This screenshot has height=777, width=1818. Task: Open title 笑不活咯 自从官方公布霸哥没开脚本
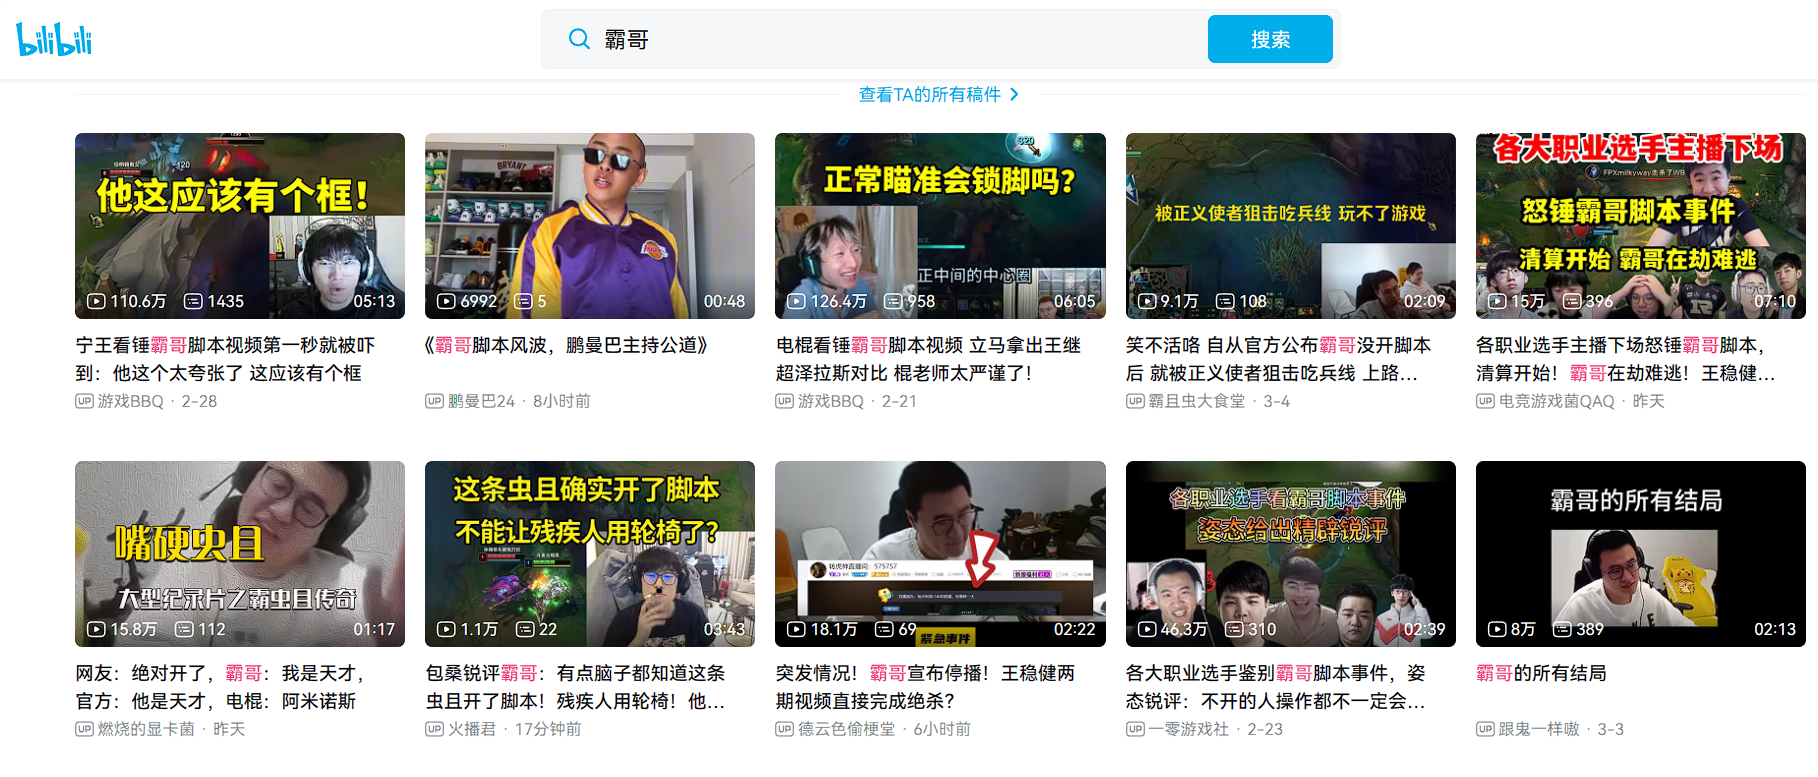[x=1279, y=359]
